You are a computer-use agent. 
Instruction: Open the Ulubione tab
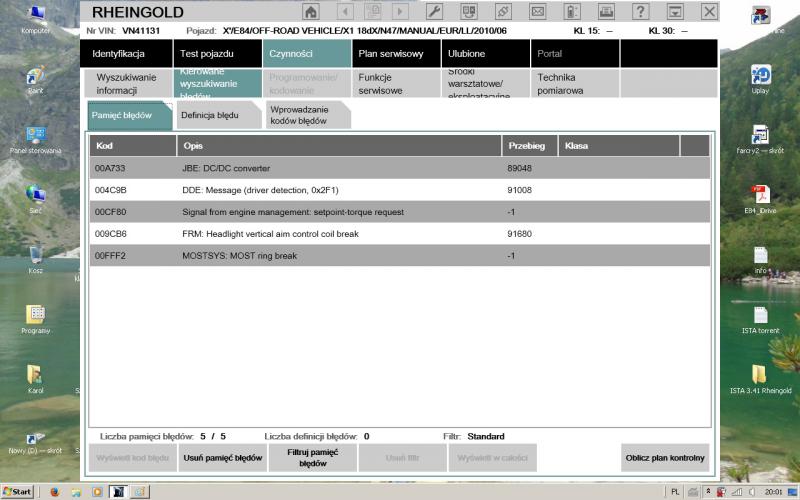[485, 54]
